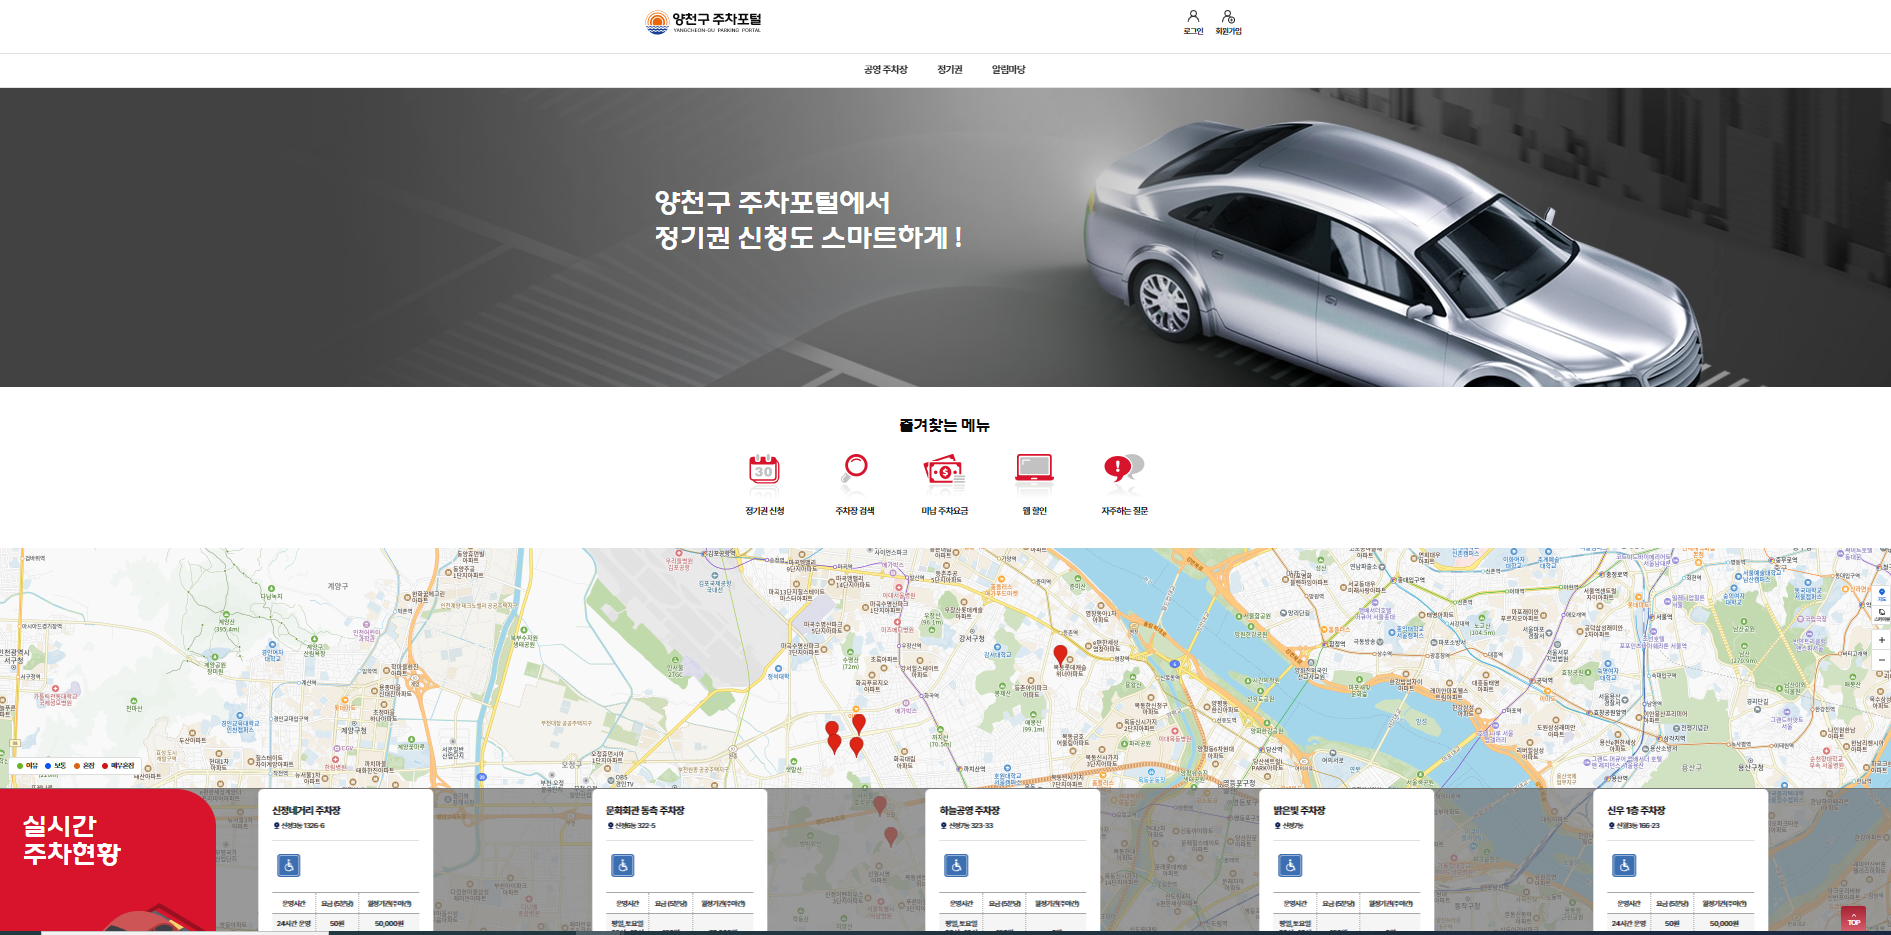Open the 정기권 menu

949,70
